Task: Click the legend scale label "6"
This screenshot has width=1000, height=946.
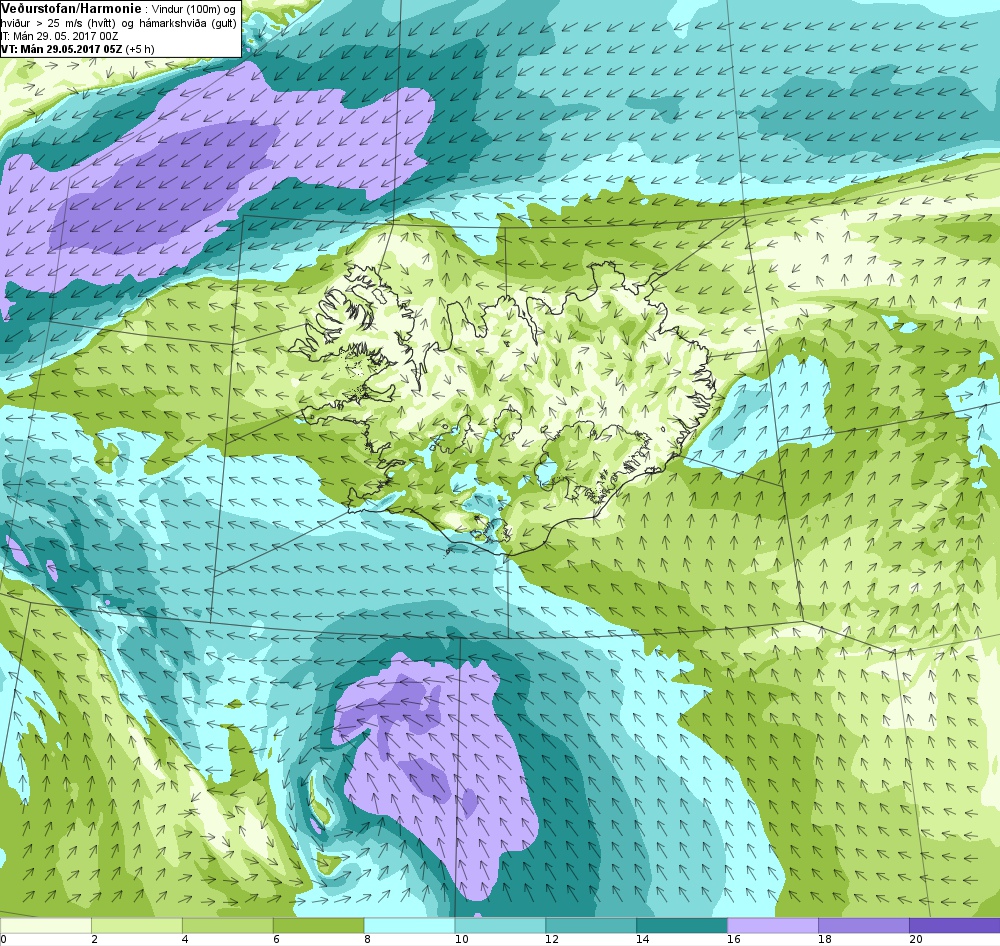Action: tap(276, 939)
